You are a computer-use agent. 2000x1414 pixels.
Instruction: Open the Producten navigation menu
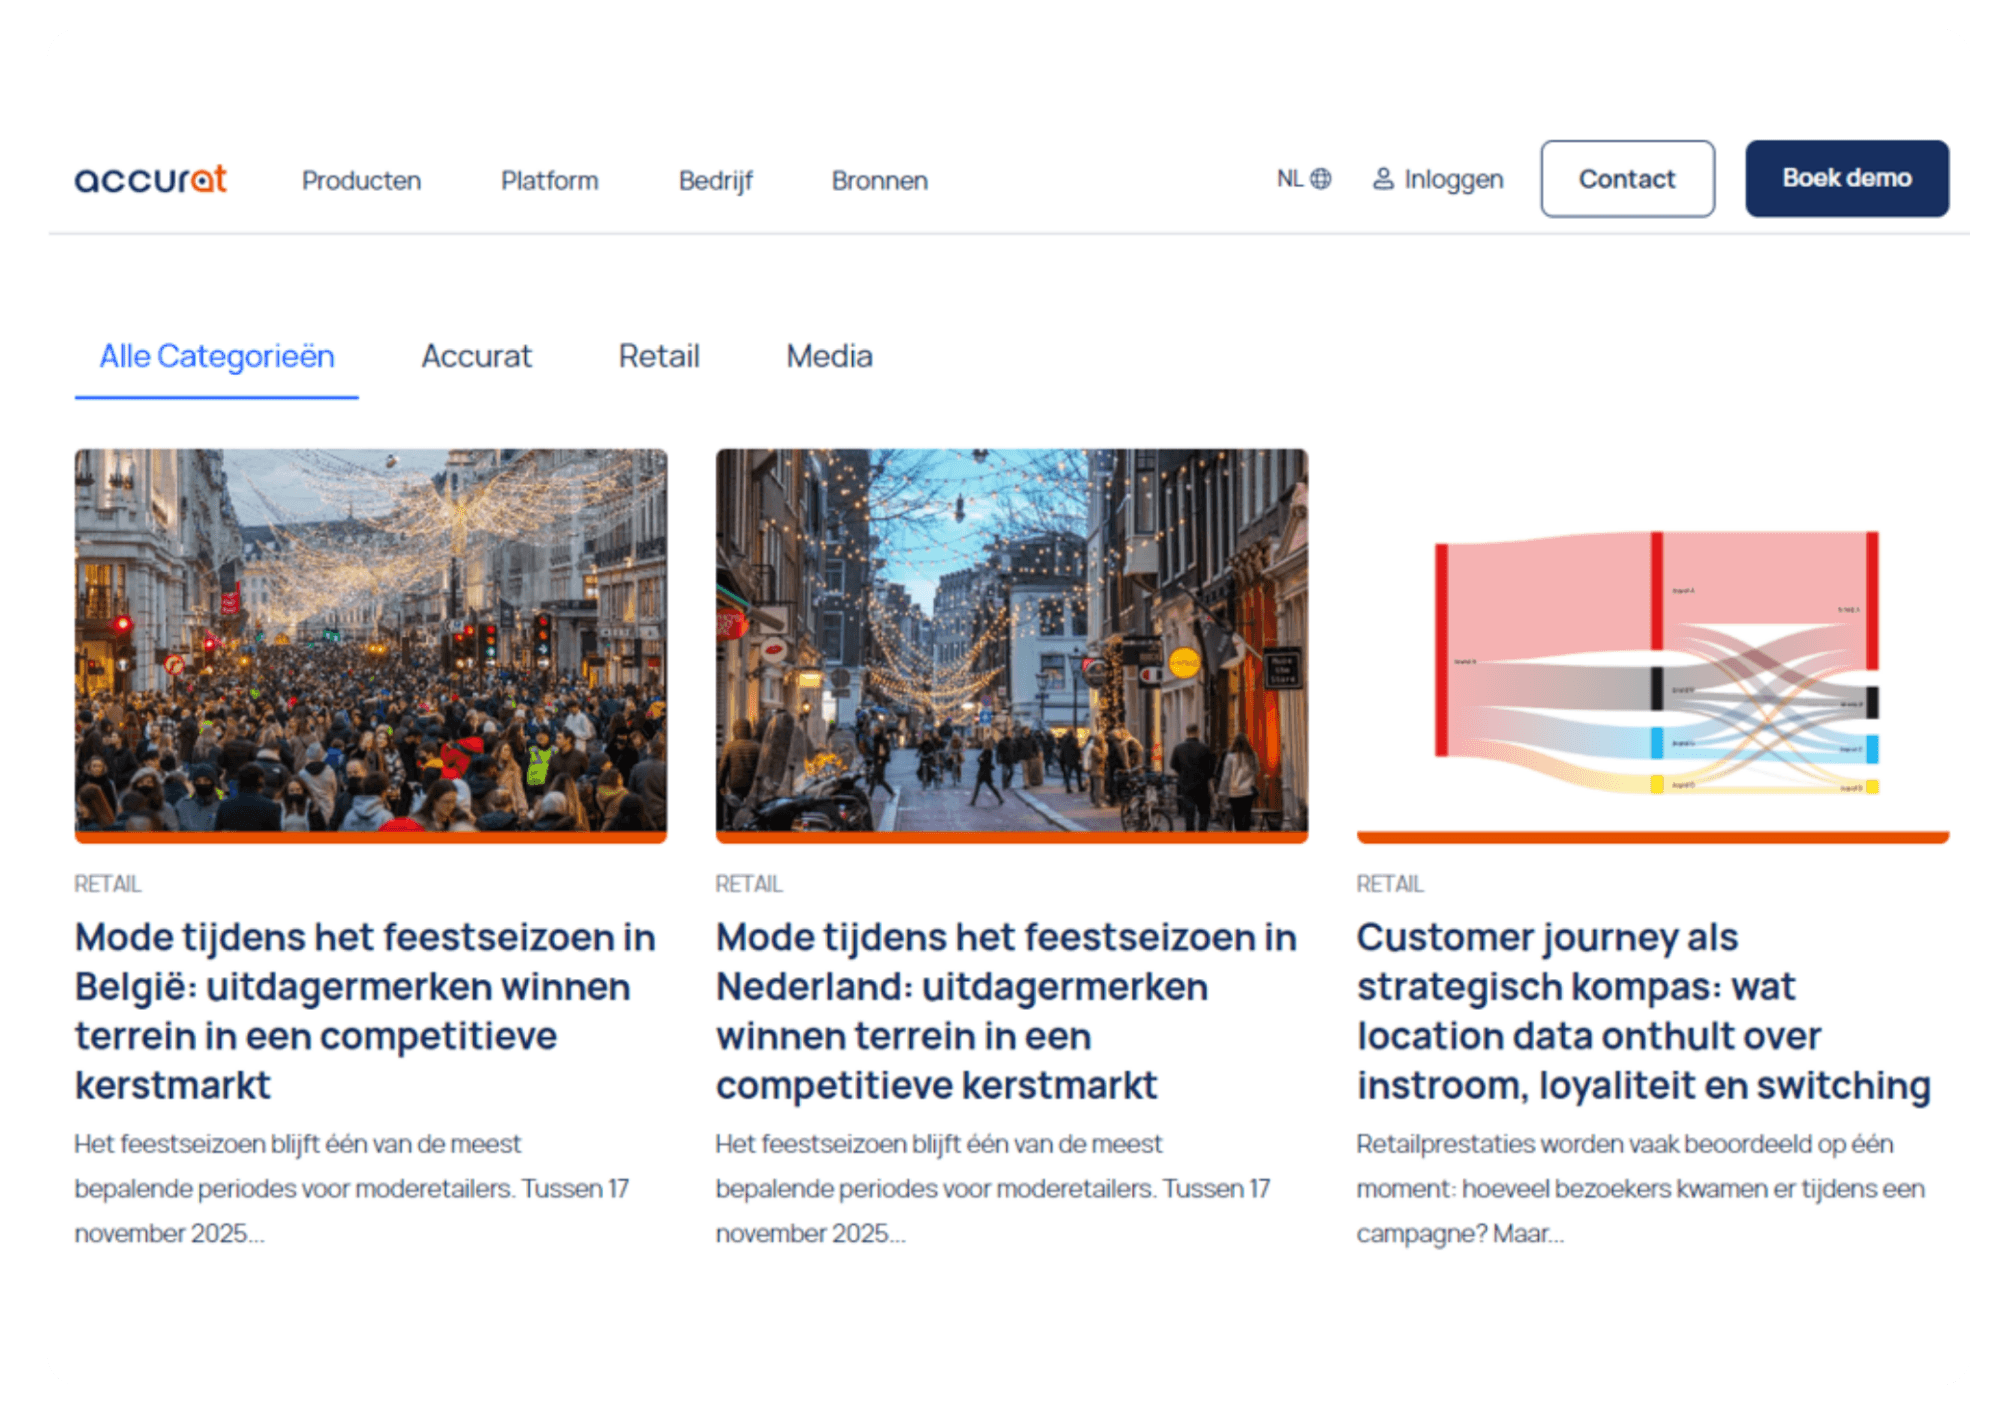click(x=361, y=181)
